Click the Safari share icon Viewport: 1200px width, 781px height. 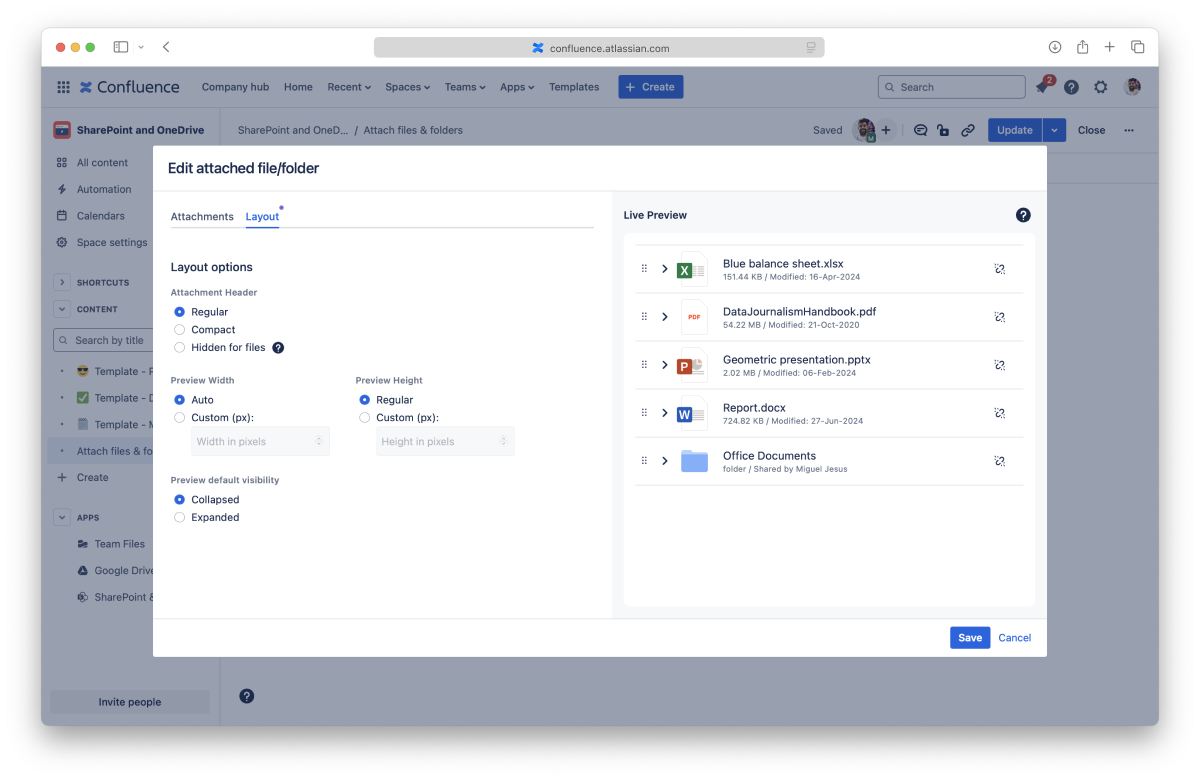(x=1082, y=47)
